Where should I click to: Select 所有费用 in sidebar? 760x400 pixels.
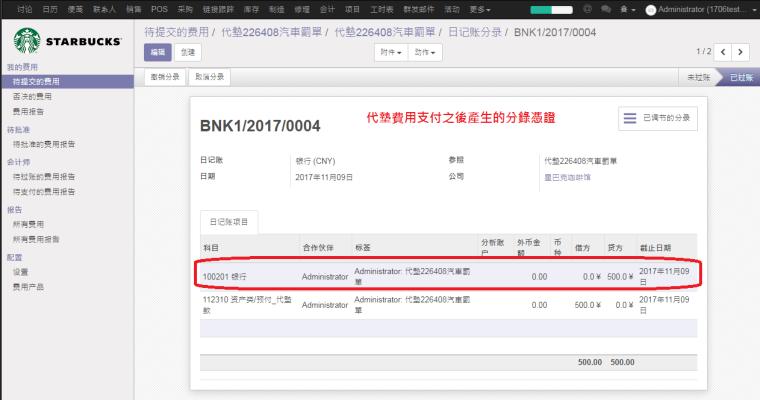tap(28, 224)
